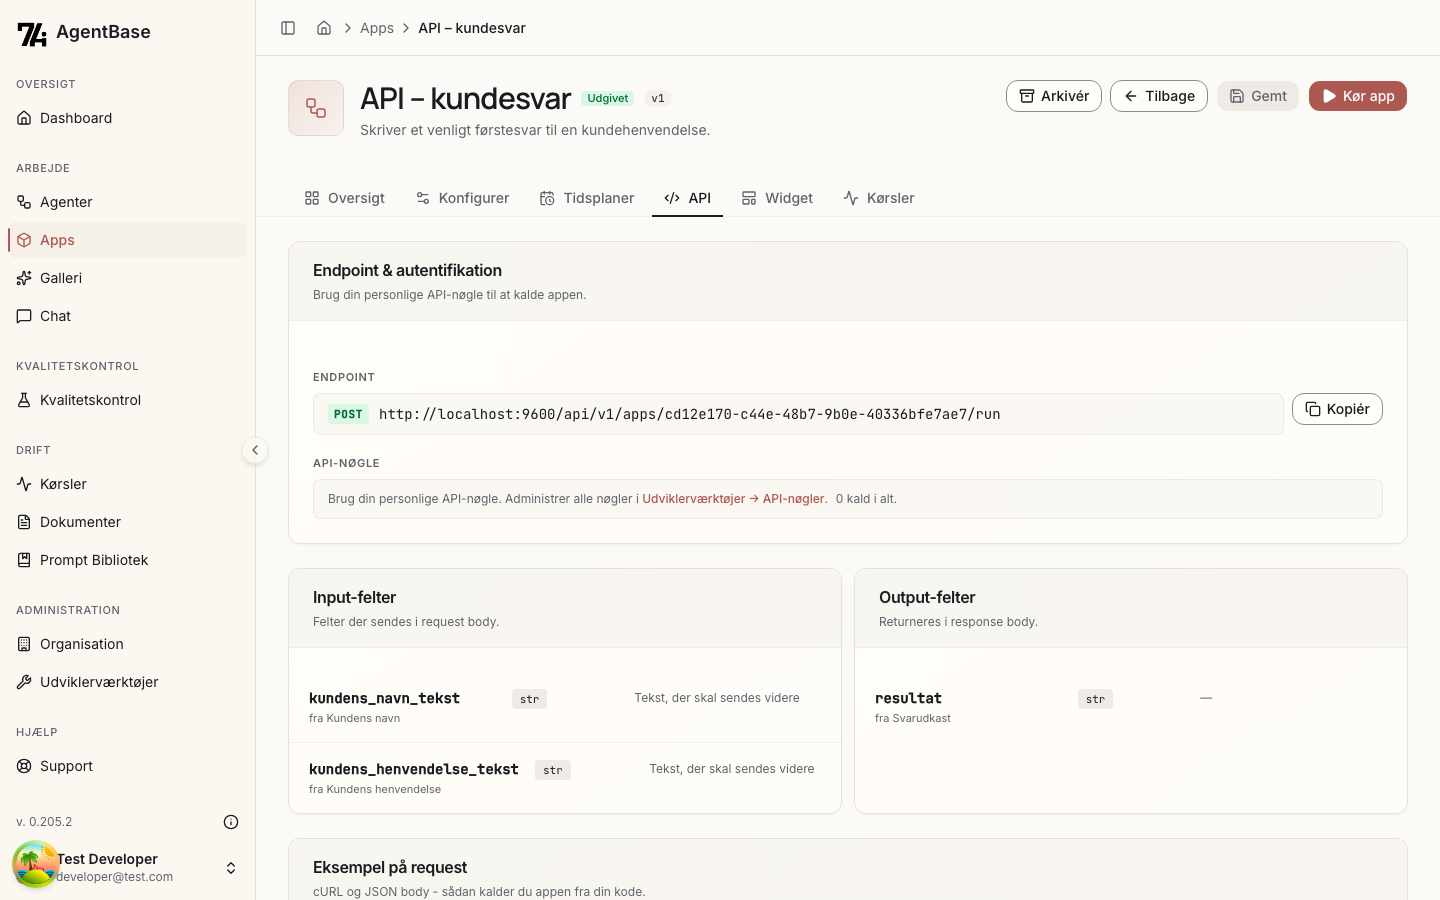This screenshot has height=900, width=1440.
Task: Click the 'API – kundesvar' breadcrumb text
Action: [x=472, y=28]
